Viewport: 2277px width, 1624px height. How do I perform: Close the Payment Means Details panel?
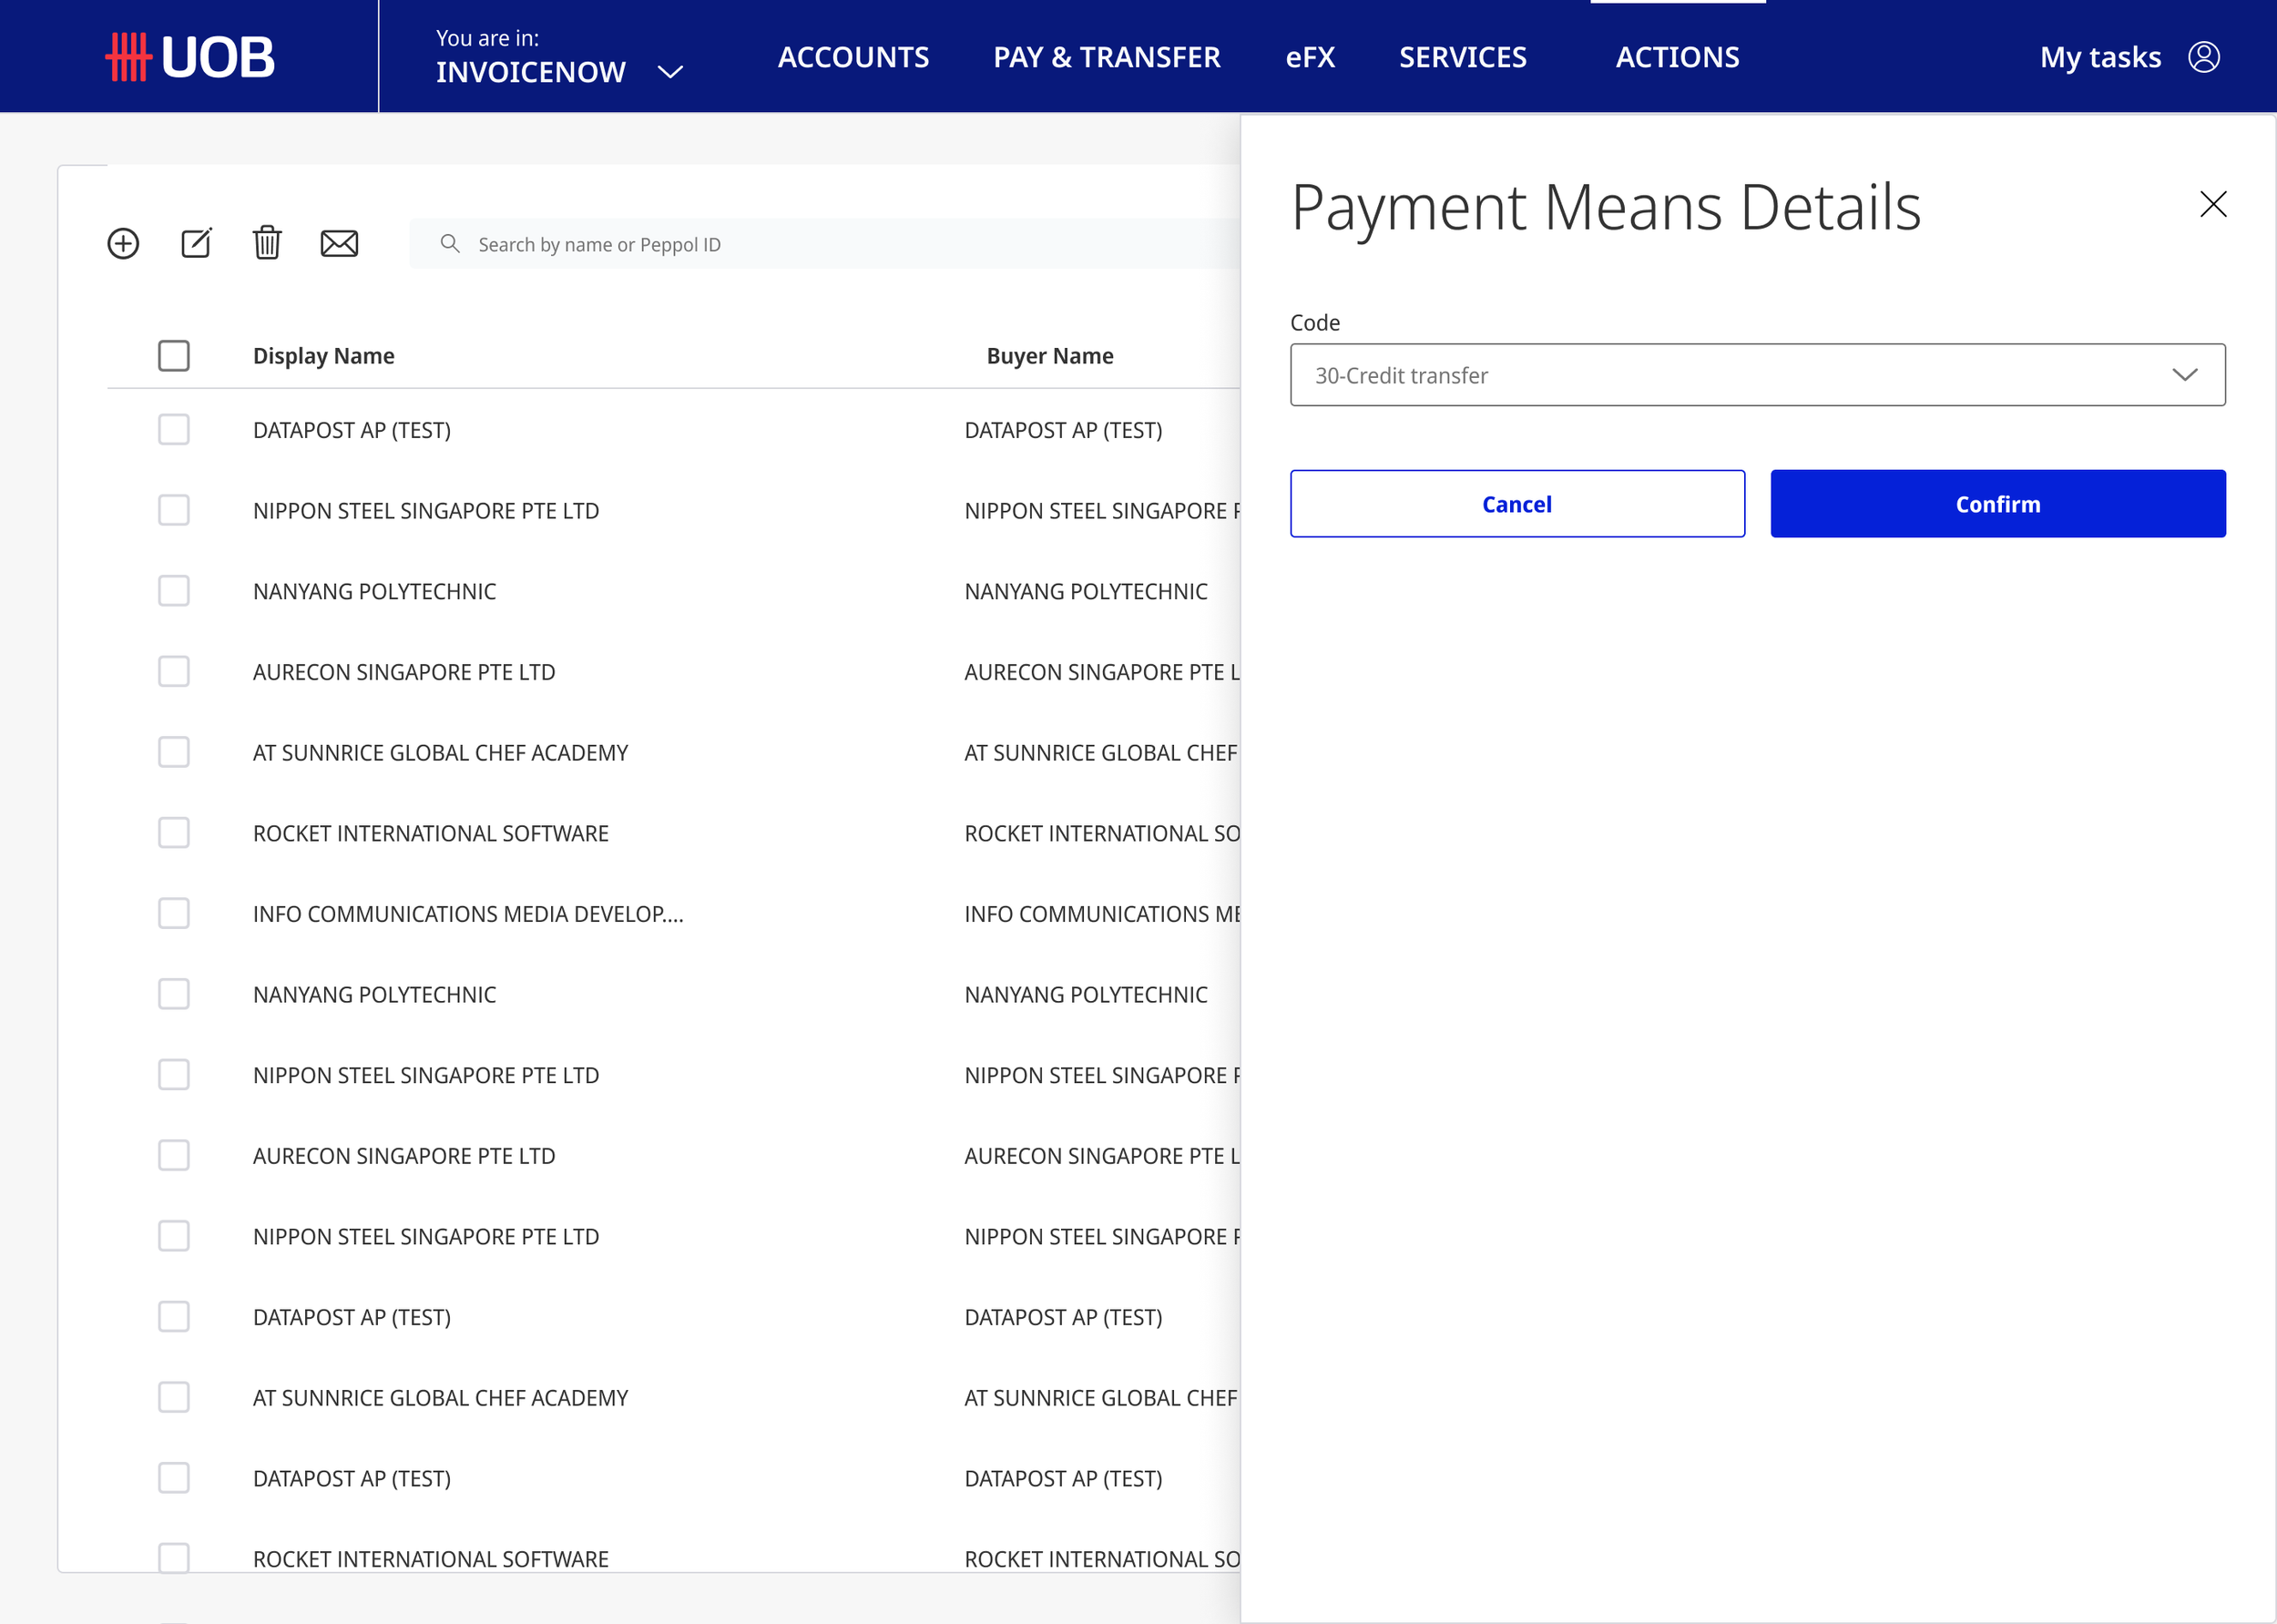(x=2213, y=204)
